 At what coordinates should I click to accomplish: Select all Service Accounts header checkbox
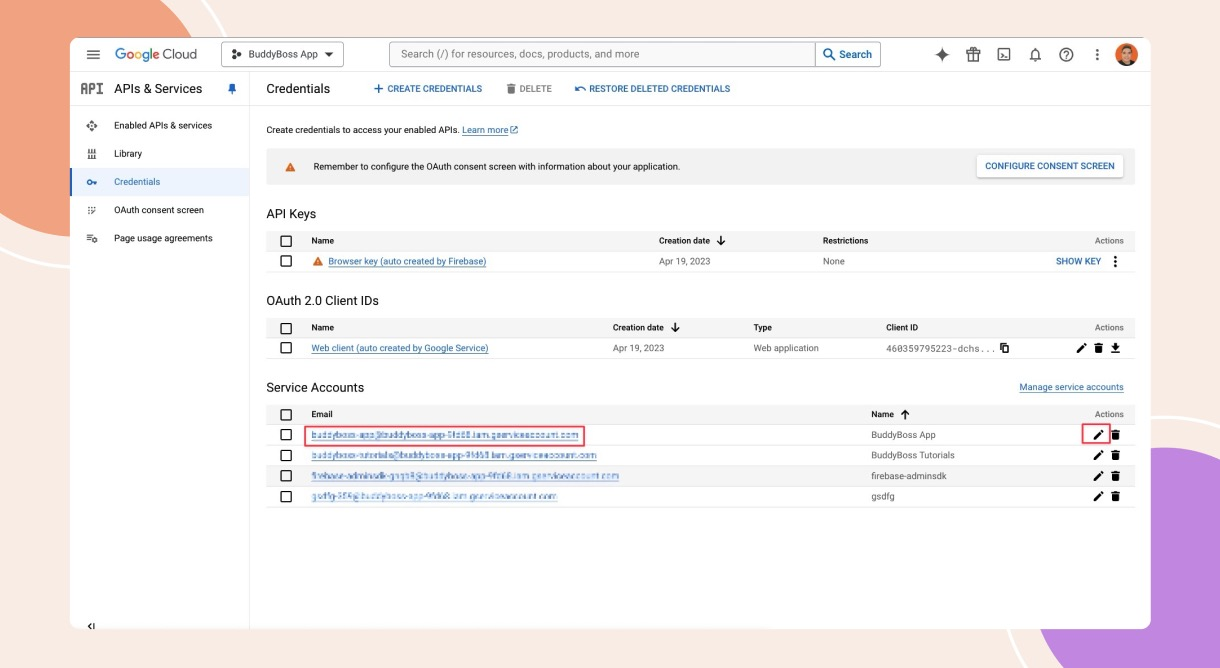[286, 415]
